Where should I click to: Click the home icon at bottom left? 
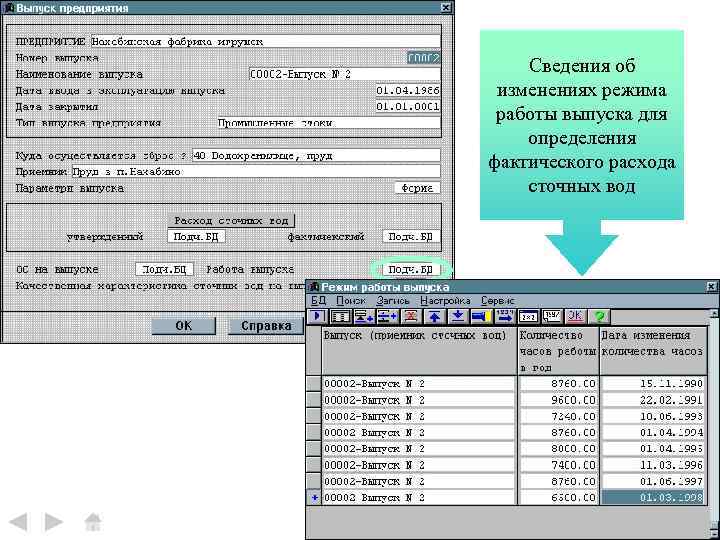click(x=93, y=522)
